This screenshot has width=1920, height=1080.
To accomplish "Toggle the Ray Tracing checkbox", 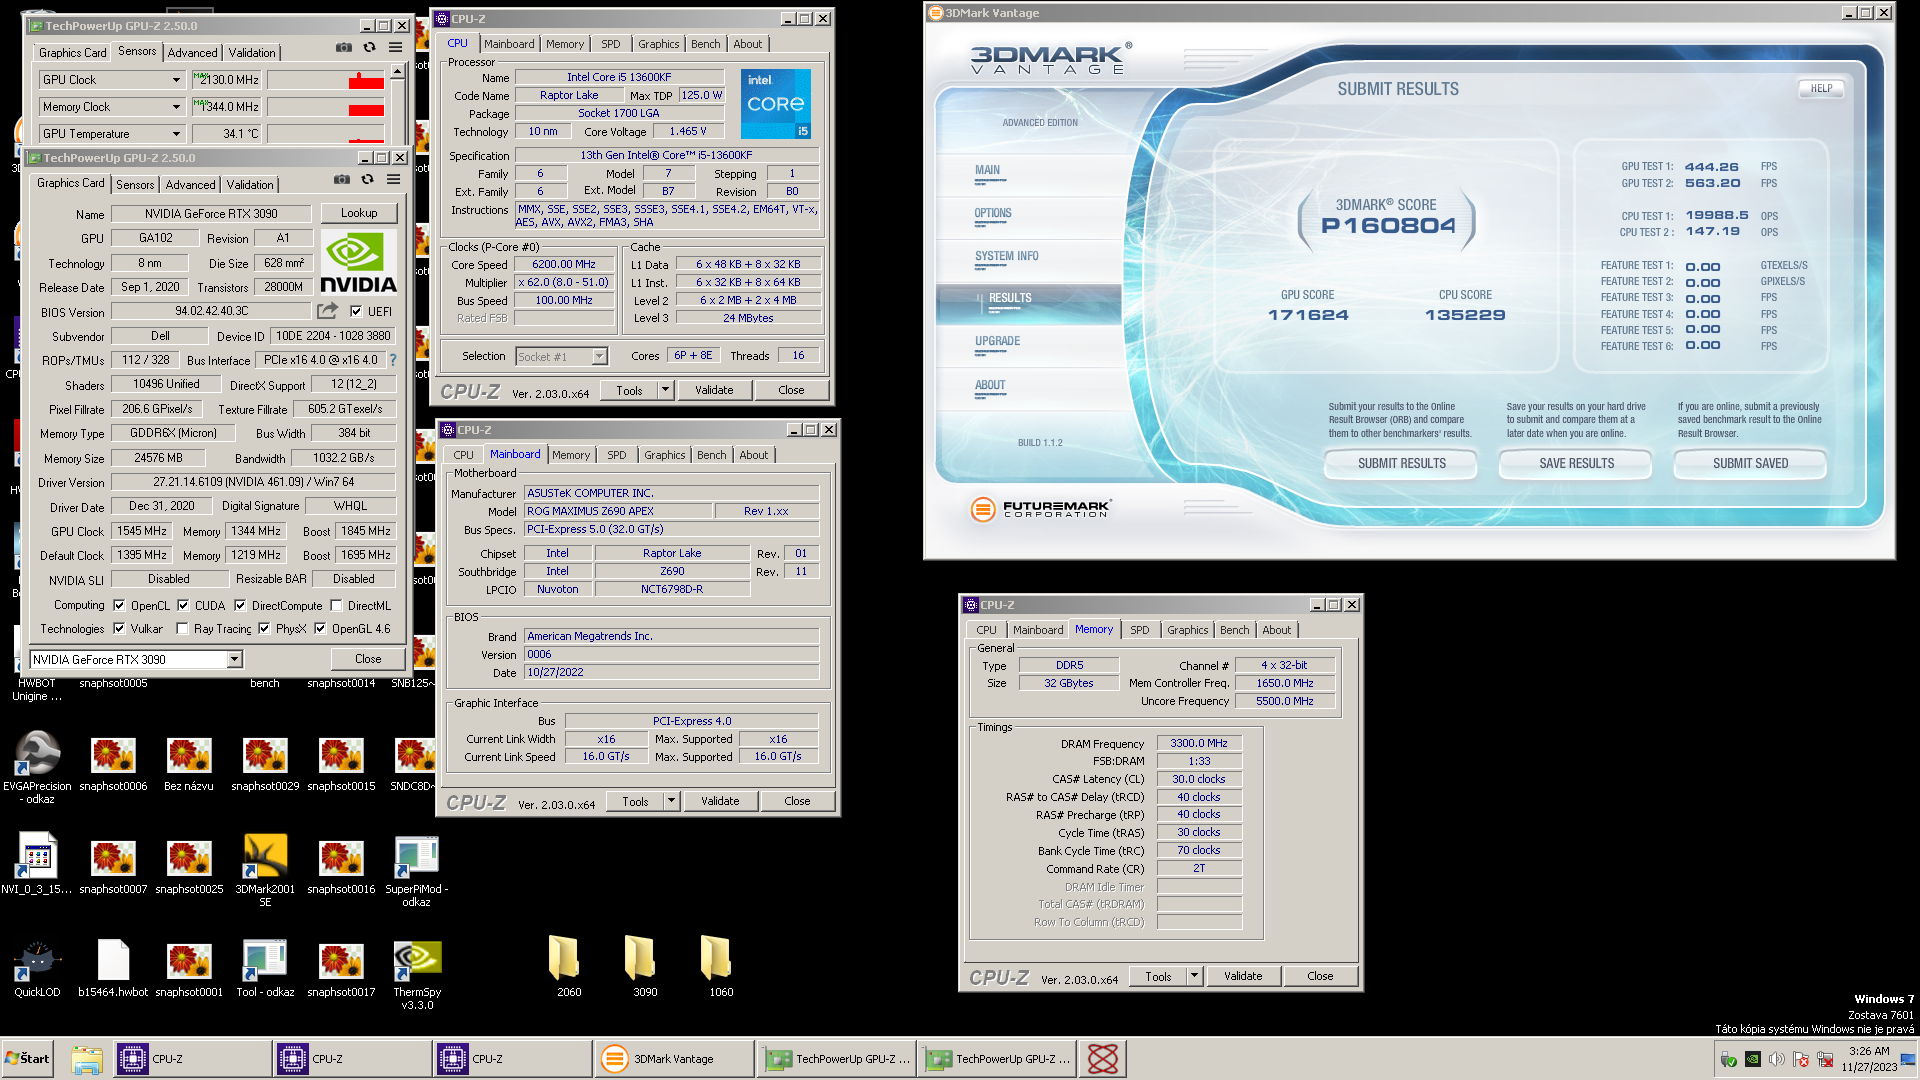I will point(182,628).
